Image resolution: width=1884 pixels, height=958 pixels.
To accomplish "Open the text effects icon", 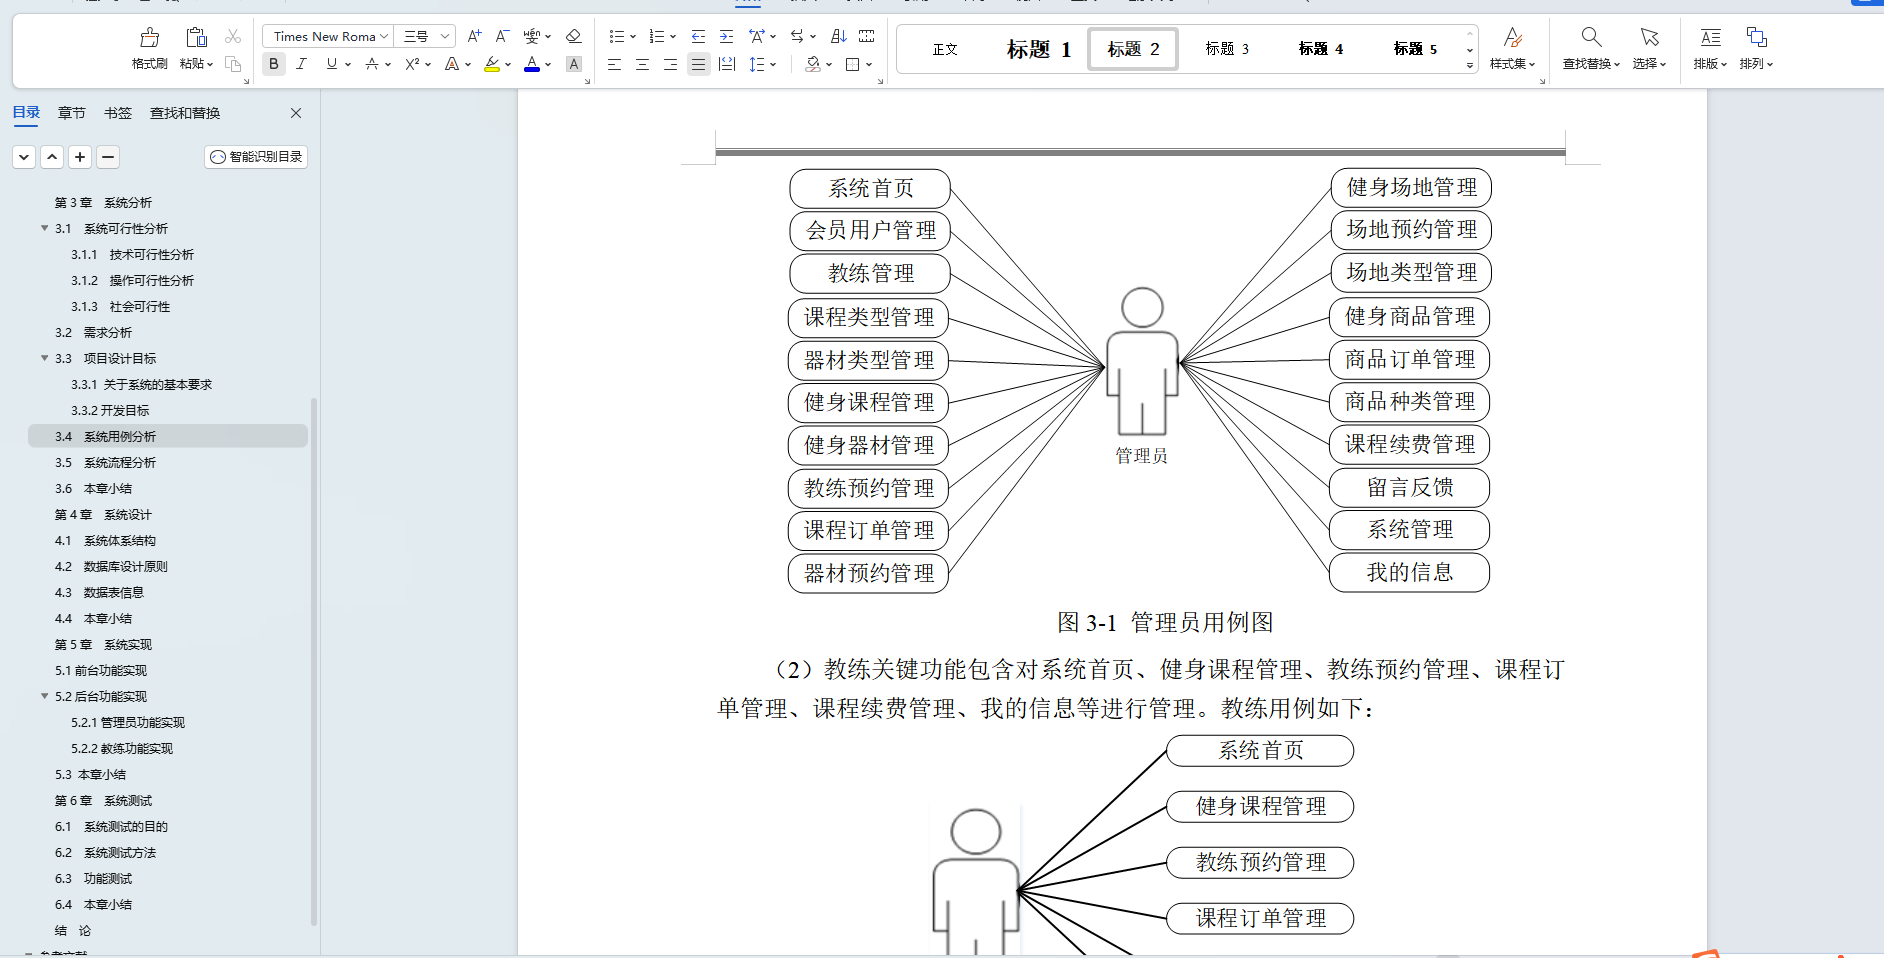I will coord(452,64).
